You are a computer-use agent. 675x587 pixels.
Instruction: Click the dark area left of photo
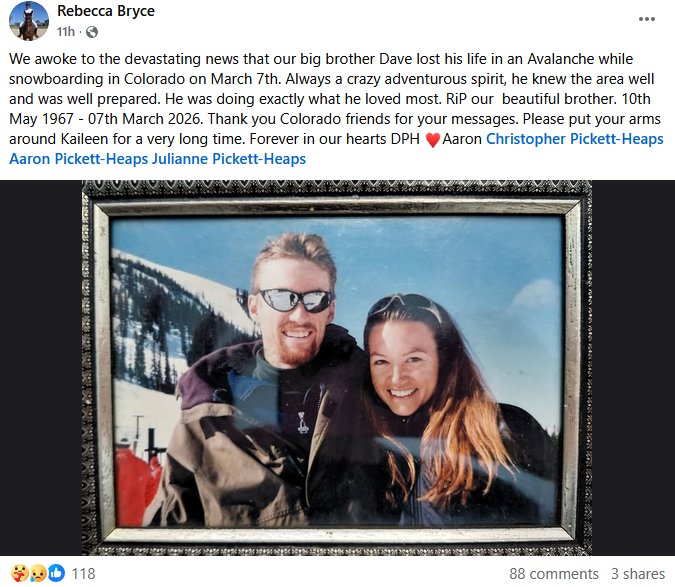point(41,368)
